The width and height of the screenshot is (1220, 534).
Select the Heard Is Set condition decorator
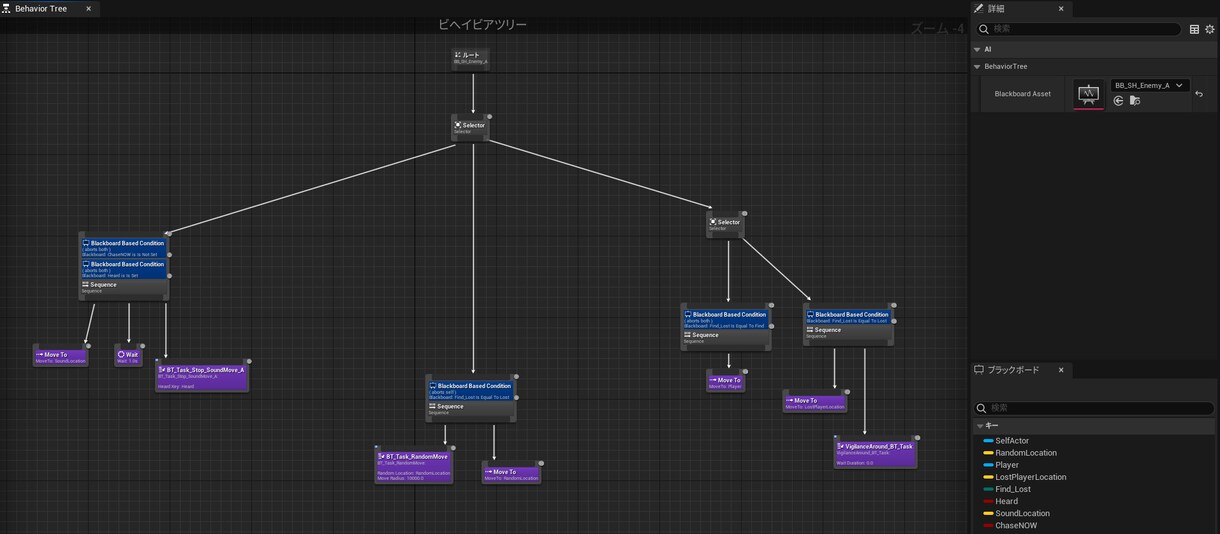(125, 269)
